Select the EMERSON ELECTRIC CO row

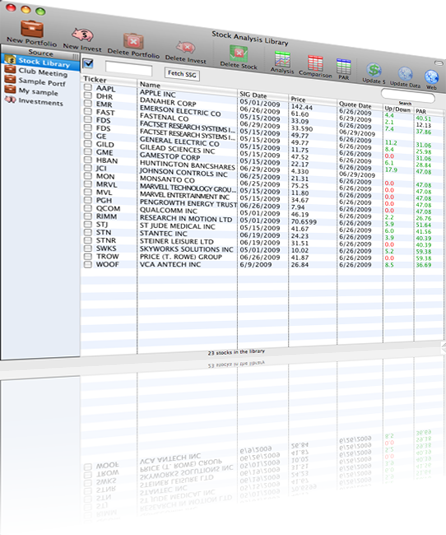pos(180,111)
